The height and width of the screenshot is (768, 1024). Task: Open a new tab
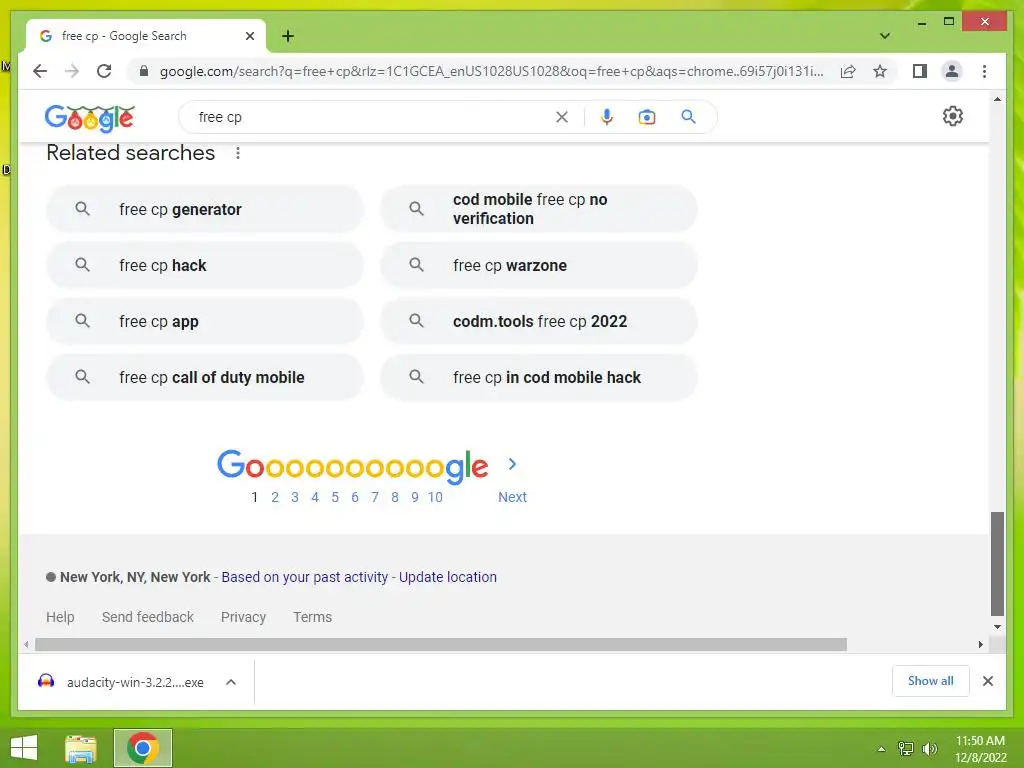coord(287,36)
